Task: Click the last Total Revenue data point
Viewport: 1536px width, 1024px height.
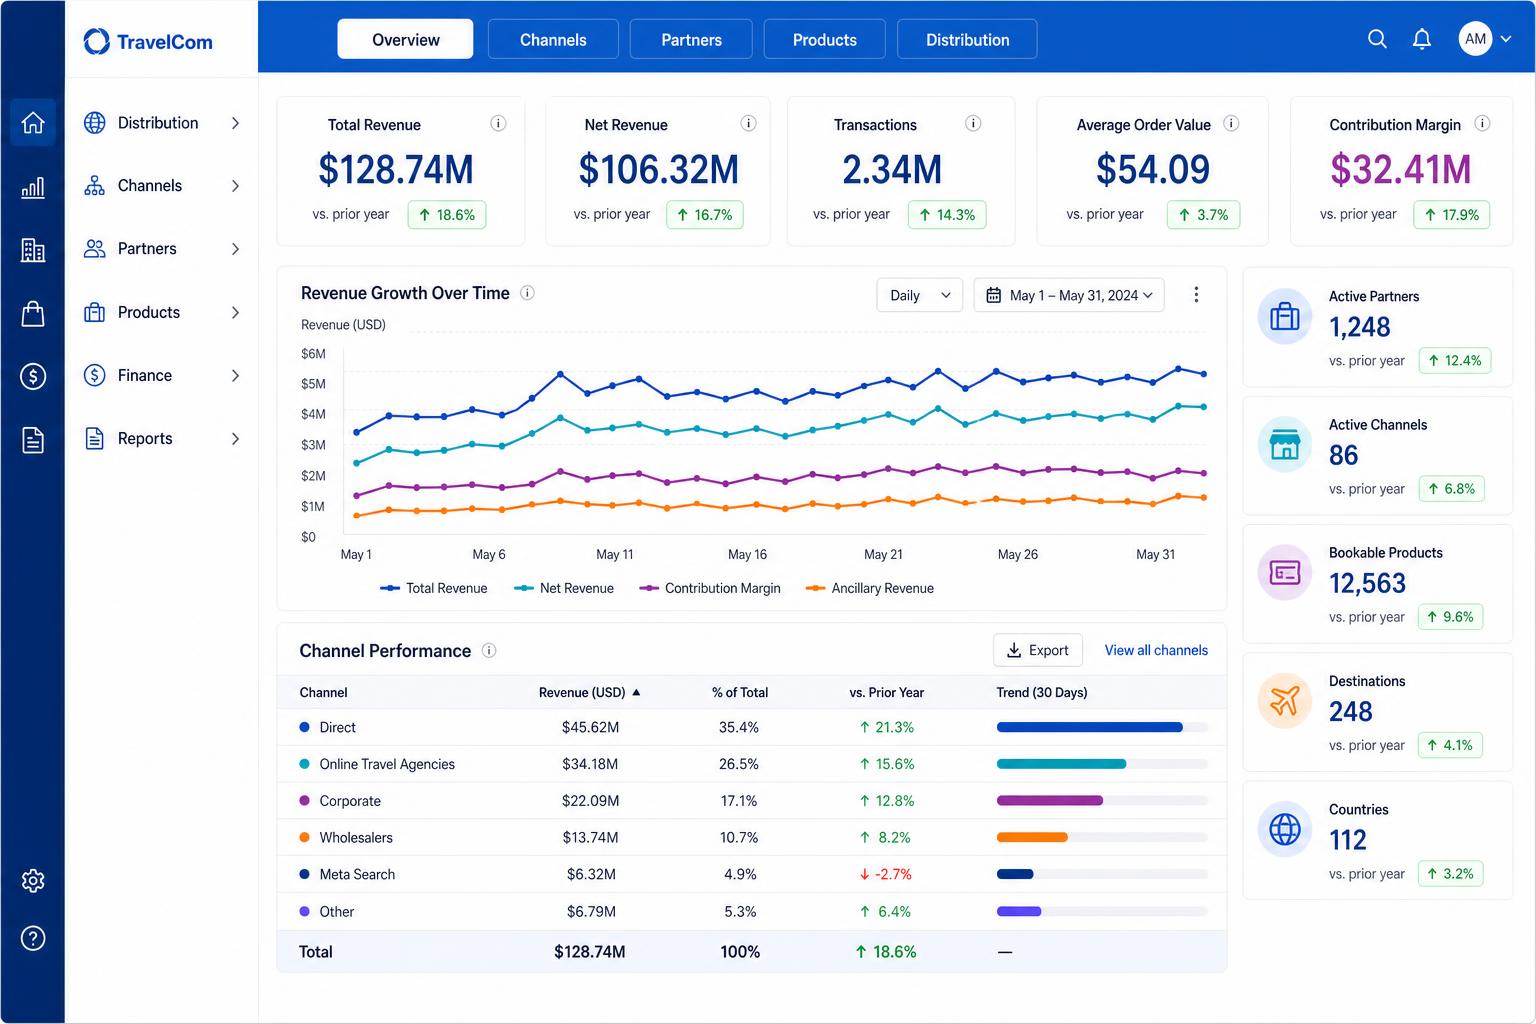Action: (x=1203, y=374)
